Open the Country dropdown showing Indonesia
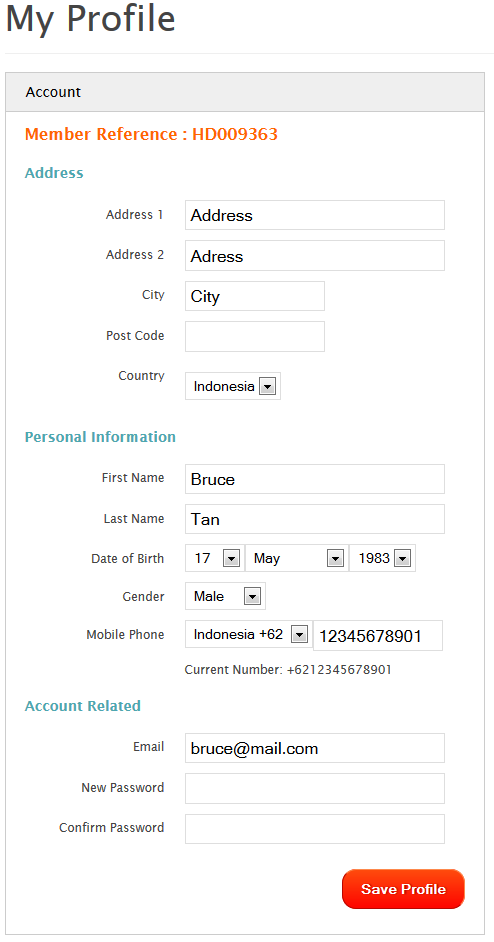The height and width of the screenshot is (942, 494). 233,386
